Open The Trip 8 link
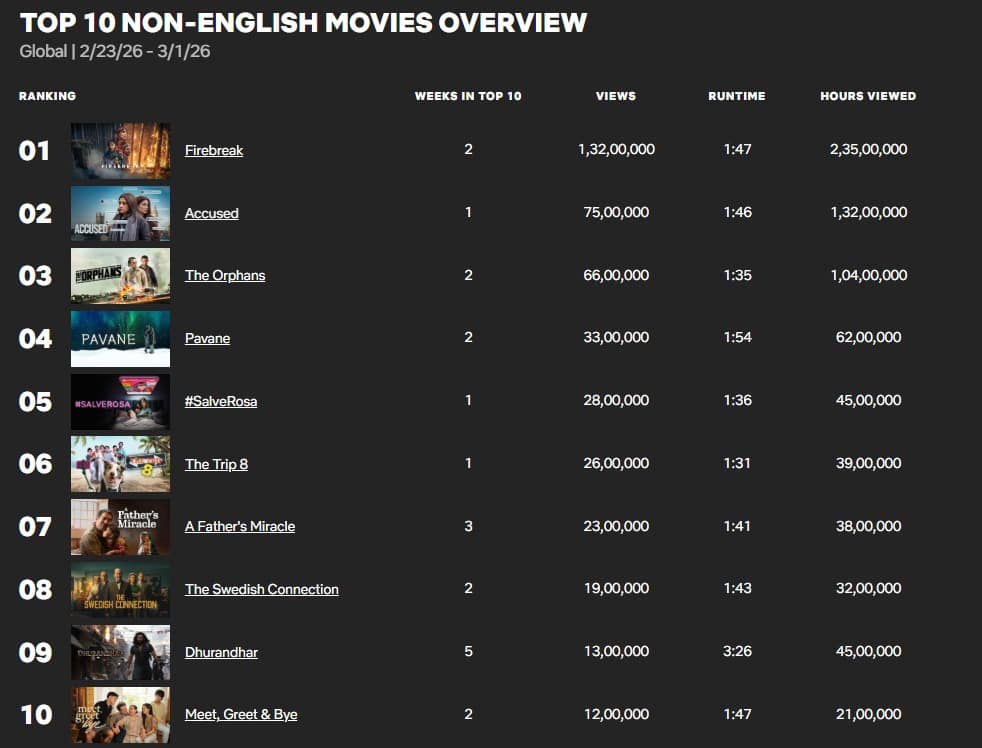Screen dimensions: 982x748 [216, 464]
